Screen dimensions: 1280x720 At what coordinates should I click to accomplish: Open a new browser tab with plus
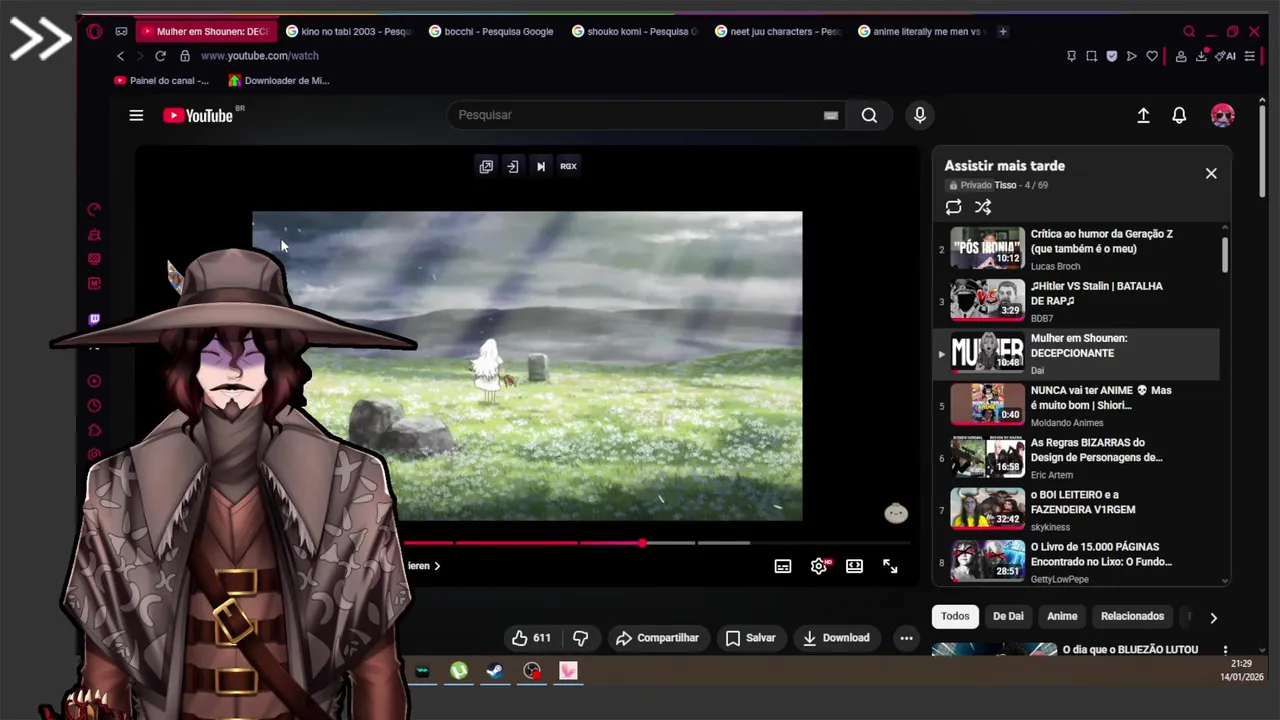point(1003,31)
